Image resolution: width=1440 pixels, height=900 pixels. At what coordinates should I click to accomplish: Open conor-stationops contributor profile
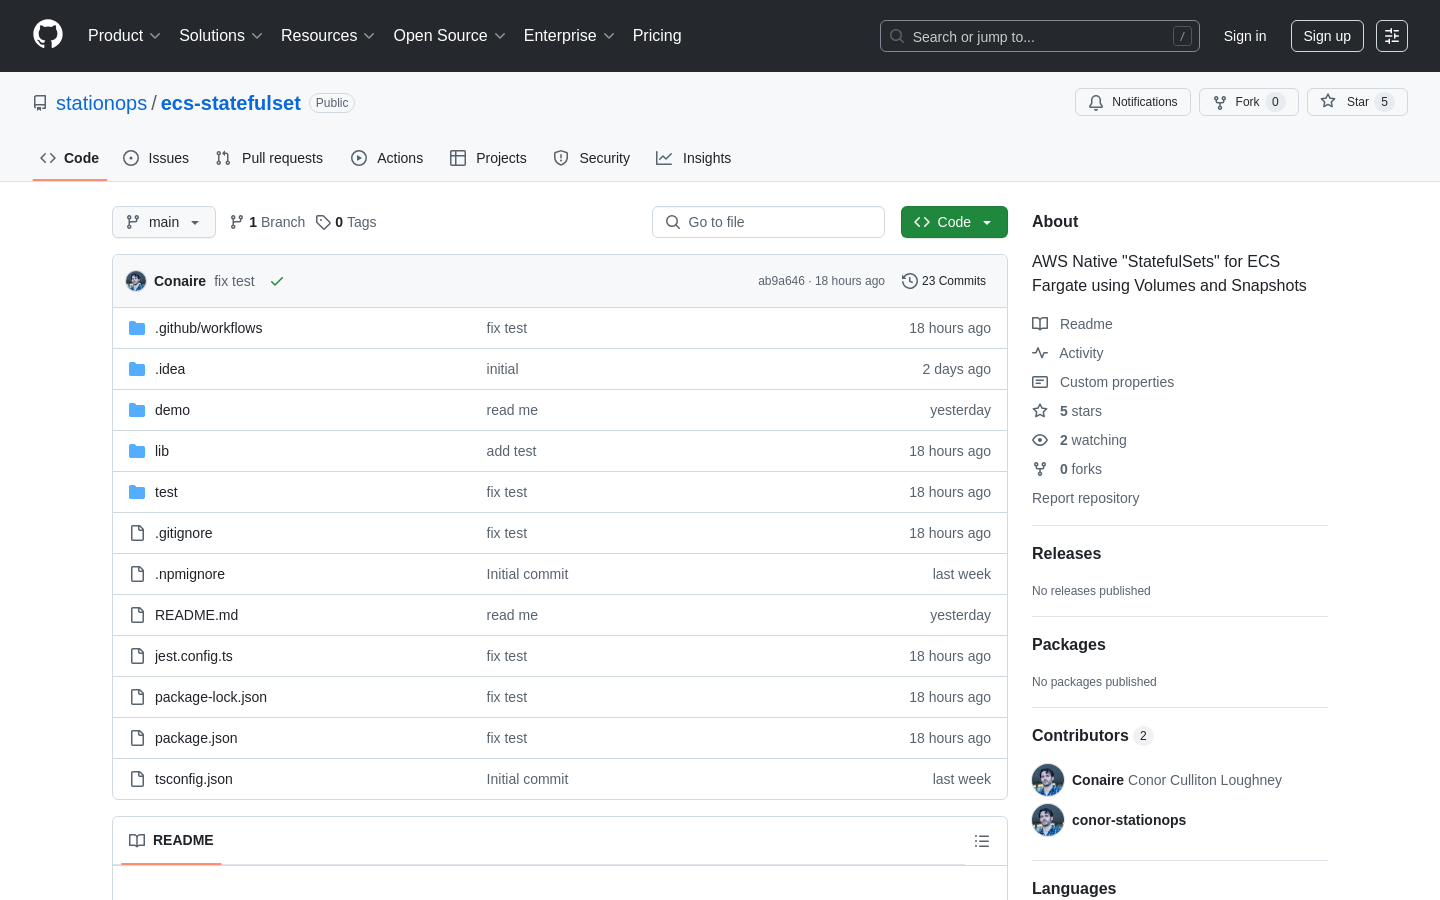pyautogui.click(x=1129, y=820)
